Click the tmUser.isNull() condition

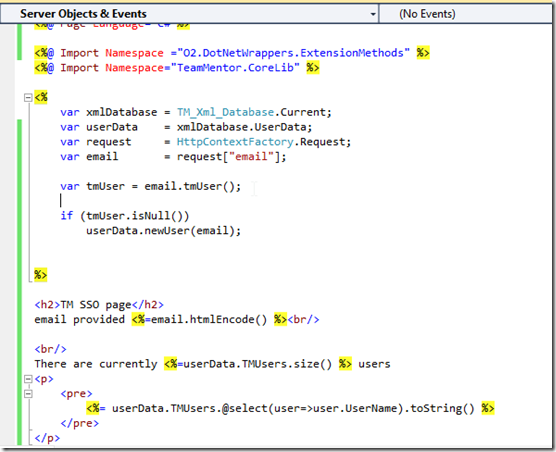[134, 216]
